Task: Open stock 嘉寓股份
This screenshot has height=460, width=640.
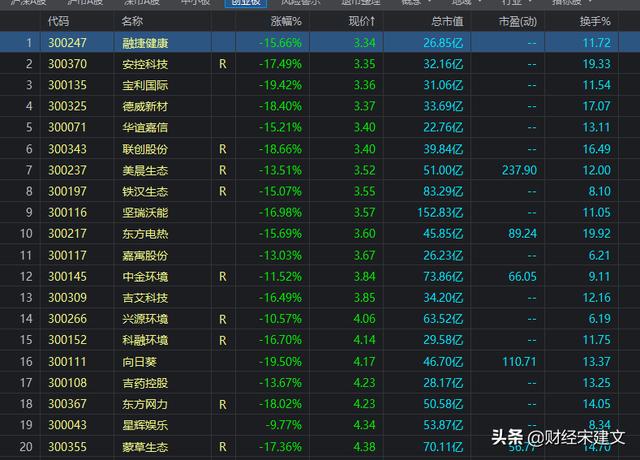Action: tap(145, 256)
